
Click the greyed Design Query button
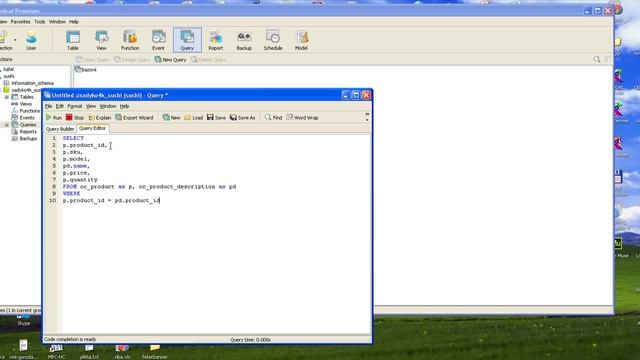click(x=132, y=60)
